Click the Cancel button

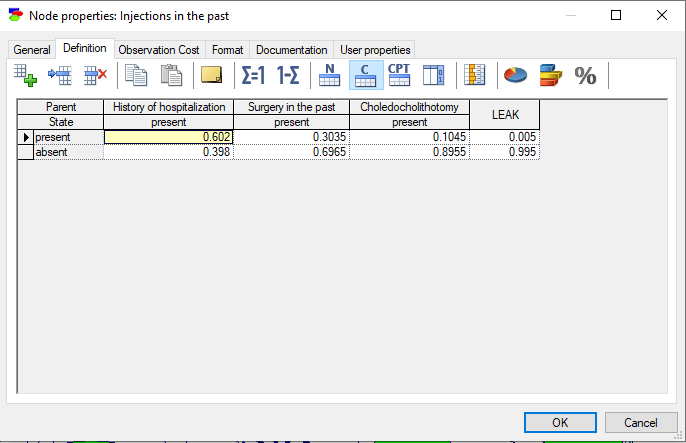[640, 422]
